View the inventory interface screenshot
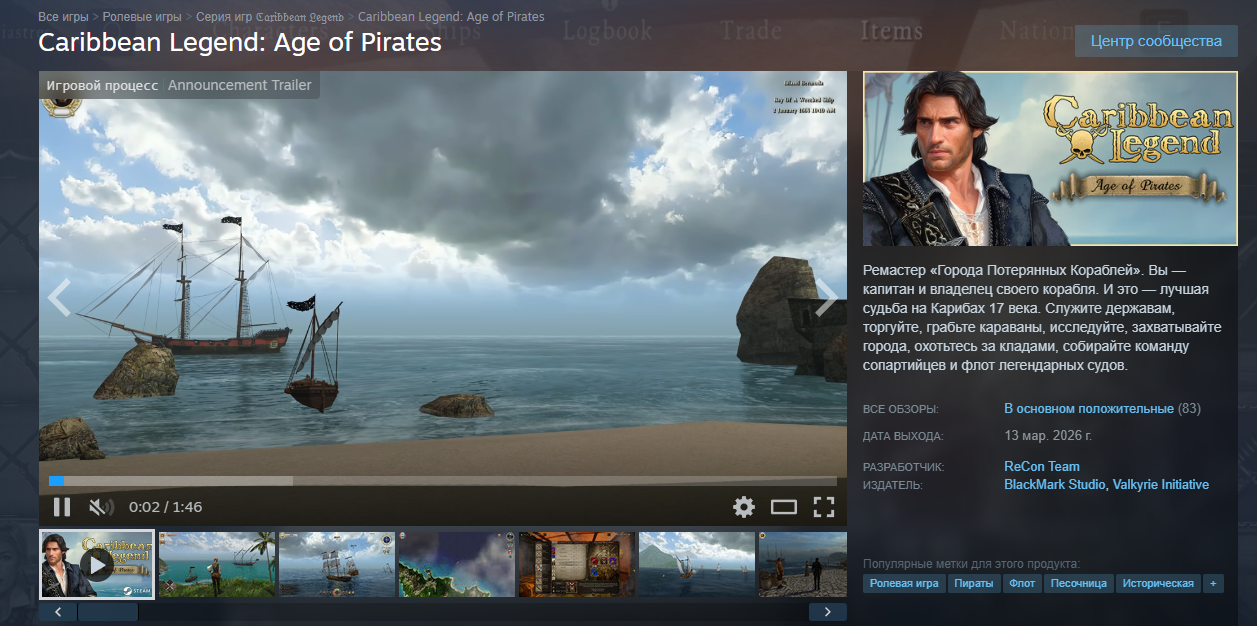The width and height of the screenshot is (1257, 626). click(x=577, y=565)
